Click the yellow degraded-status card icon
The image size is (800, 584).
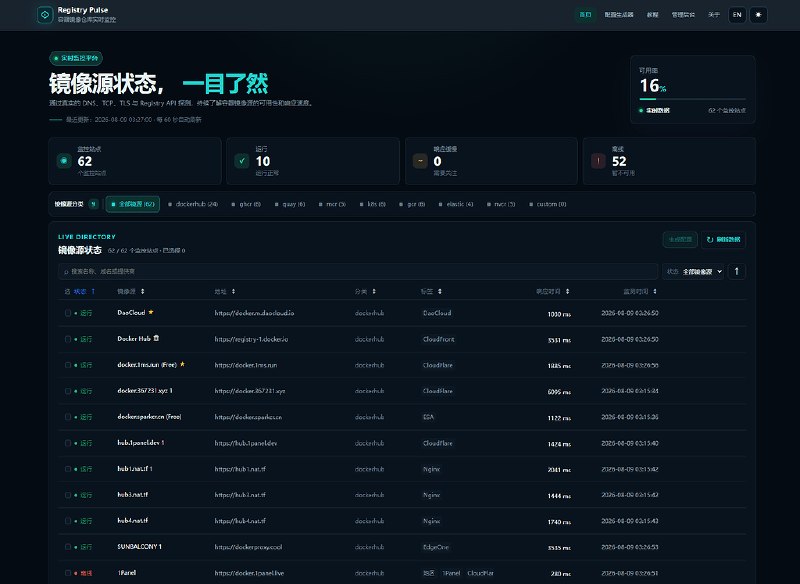(420, 161)
